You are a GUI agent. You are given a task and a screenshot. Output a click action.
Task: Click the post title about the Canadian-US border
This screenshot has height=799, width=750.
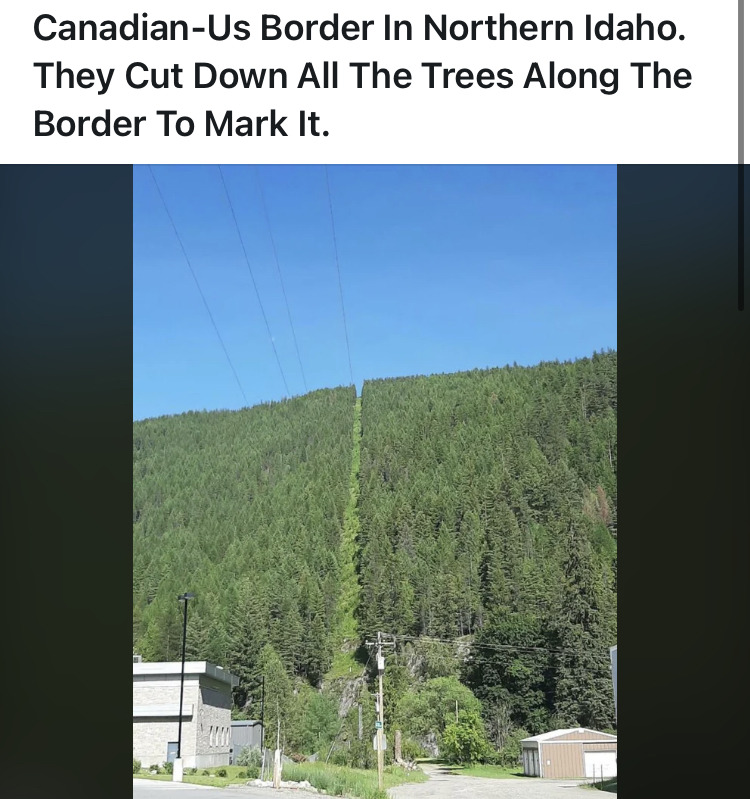[x=362, y=75]
